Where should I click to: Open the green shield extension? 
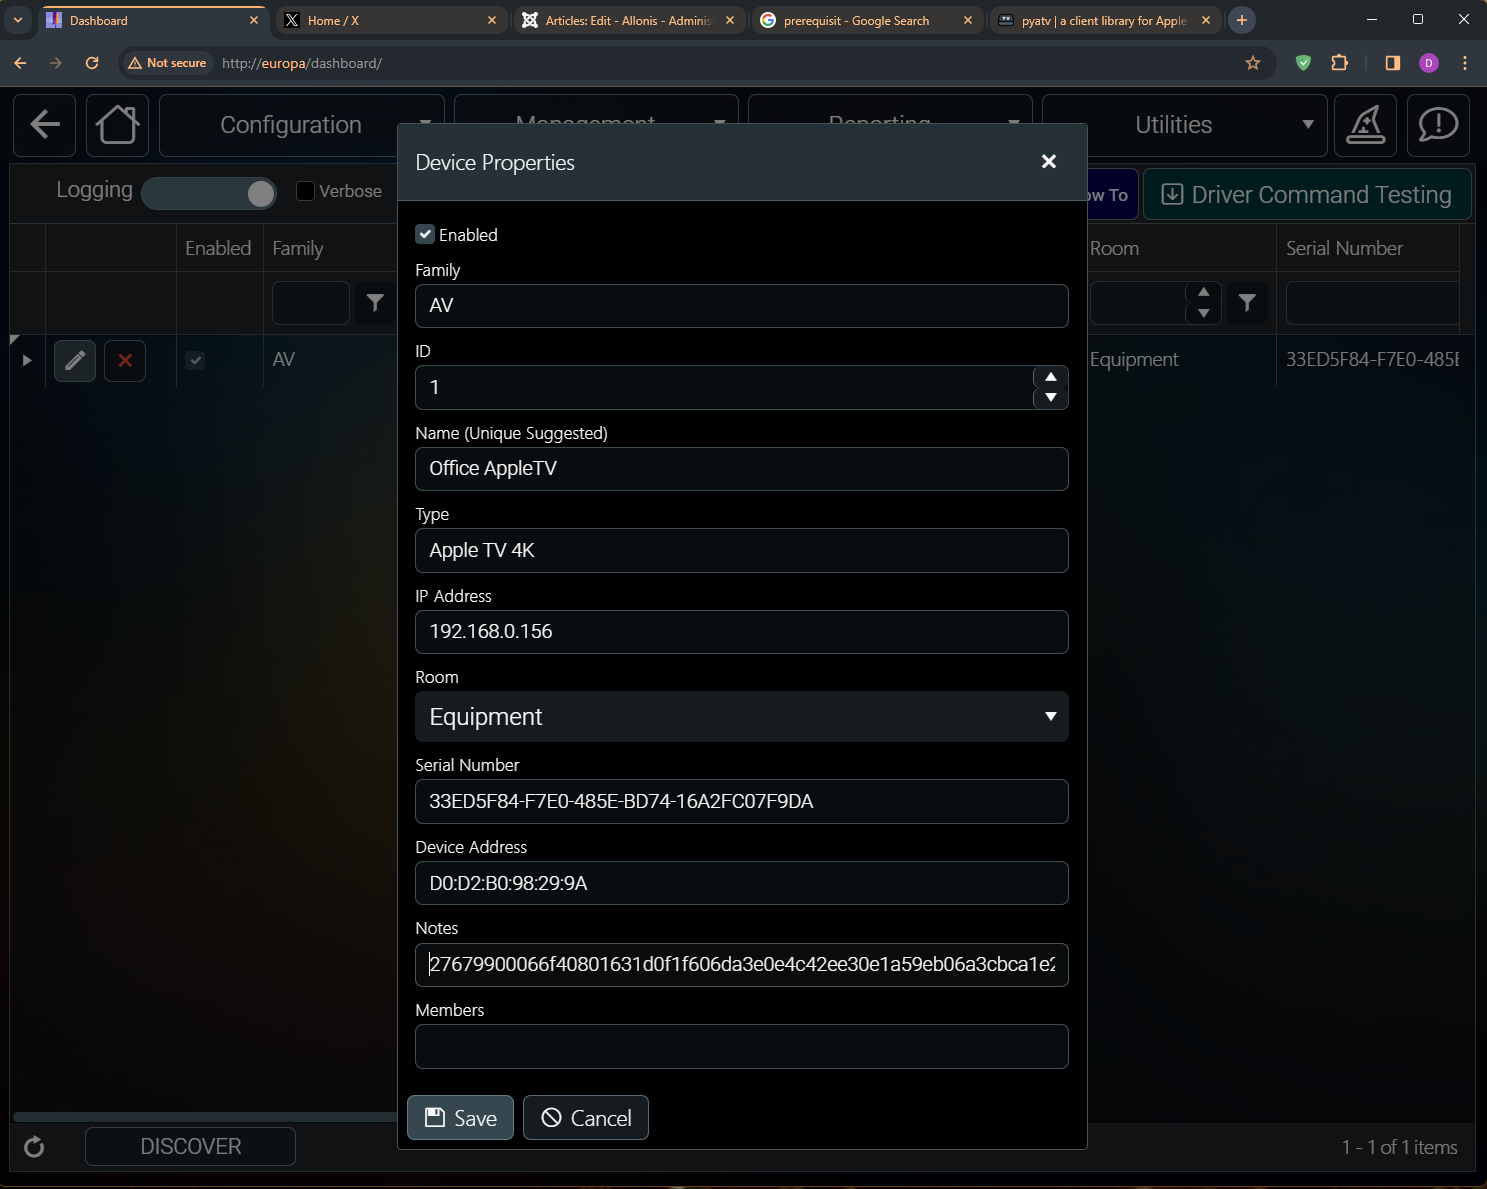[x=1303, y=63]
